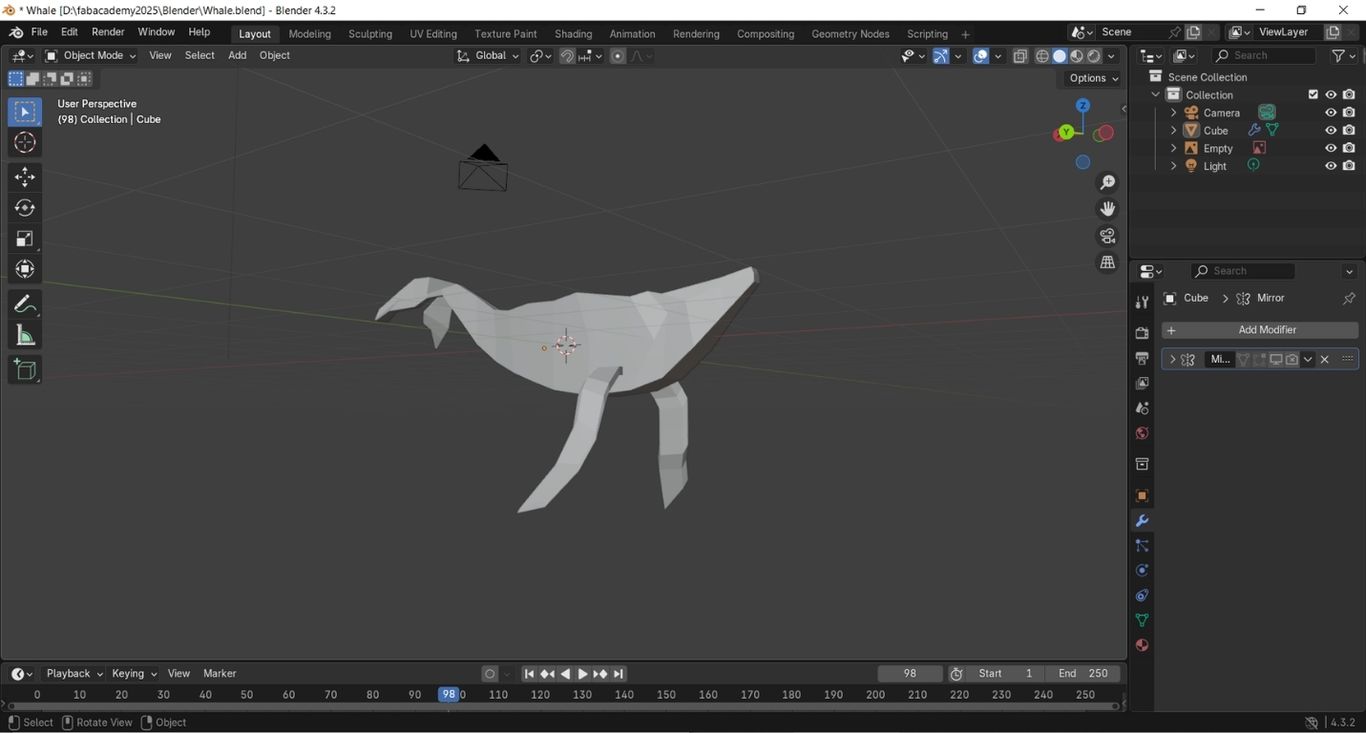The image size is (1366, 733).
Task: Click the Add Modifier button
Action: [x=1260, y=330]
